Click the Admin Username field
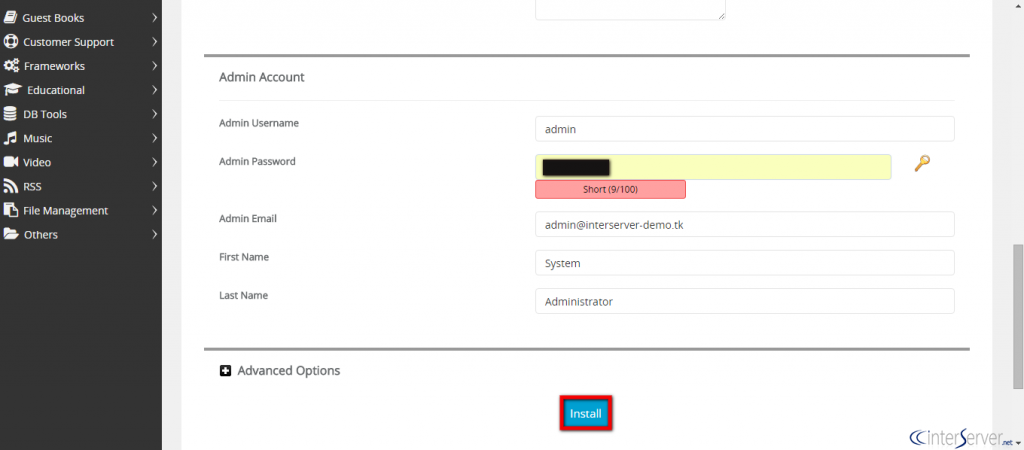 pyautogui.click(x=744, y=129)
